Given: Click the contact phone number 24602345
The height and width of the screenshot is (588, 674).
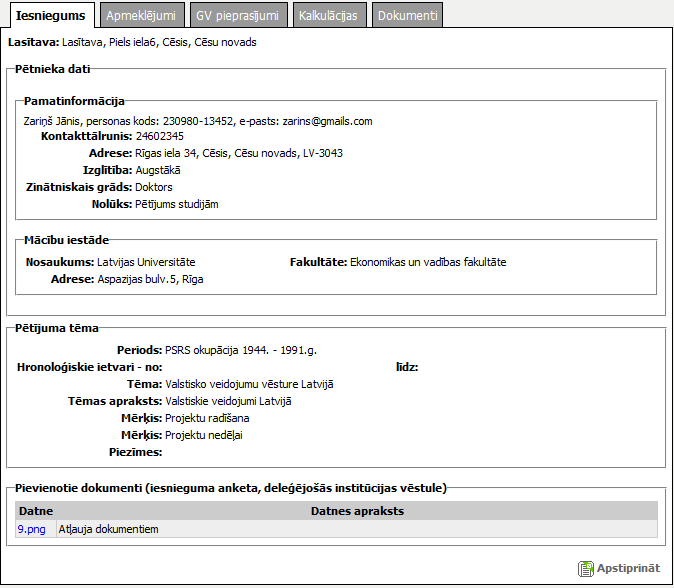Looking at the screenshot, I should click(159, 136).
